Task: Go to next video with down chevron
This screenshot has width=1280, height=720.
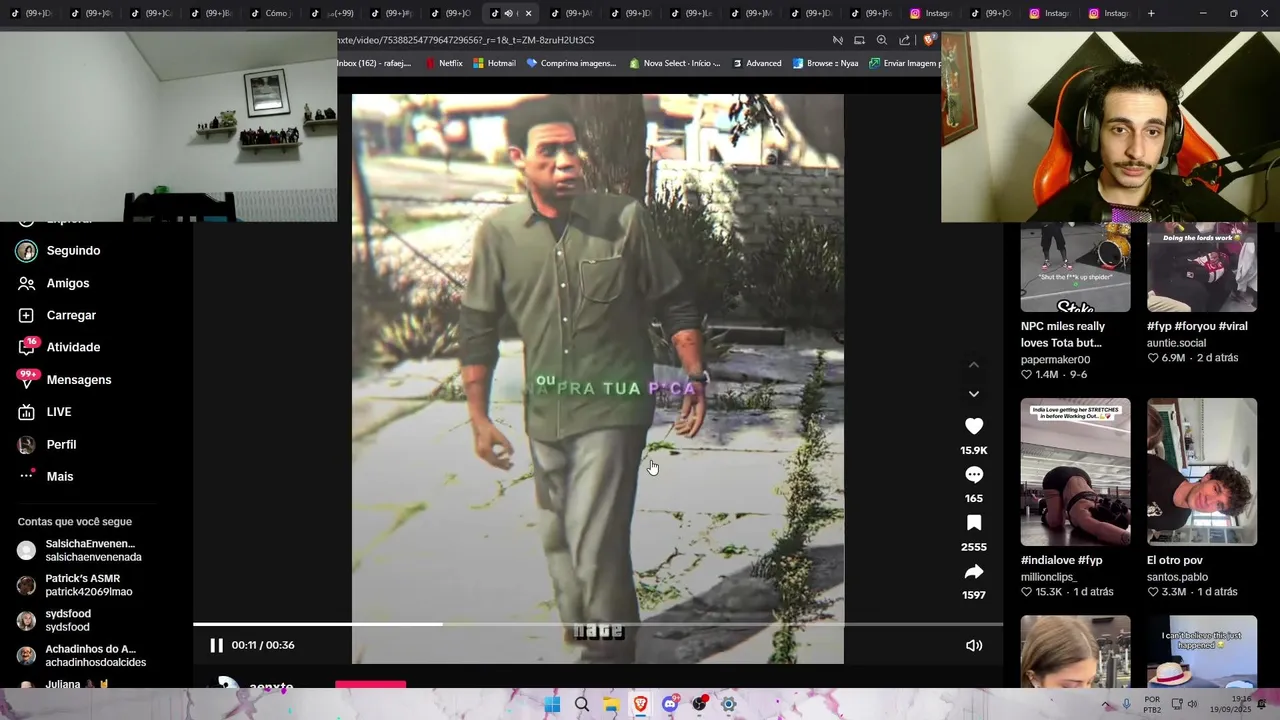Action: [x=973, y=394]
